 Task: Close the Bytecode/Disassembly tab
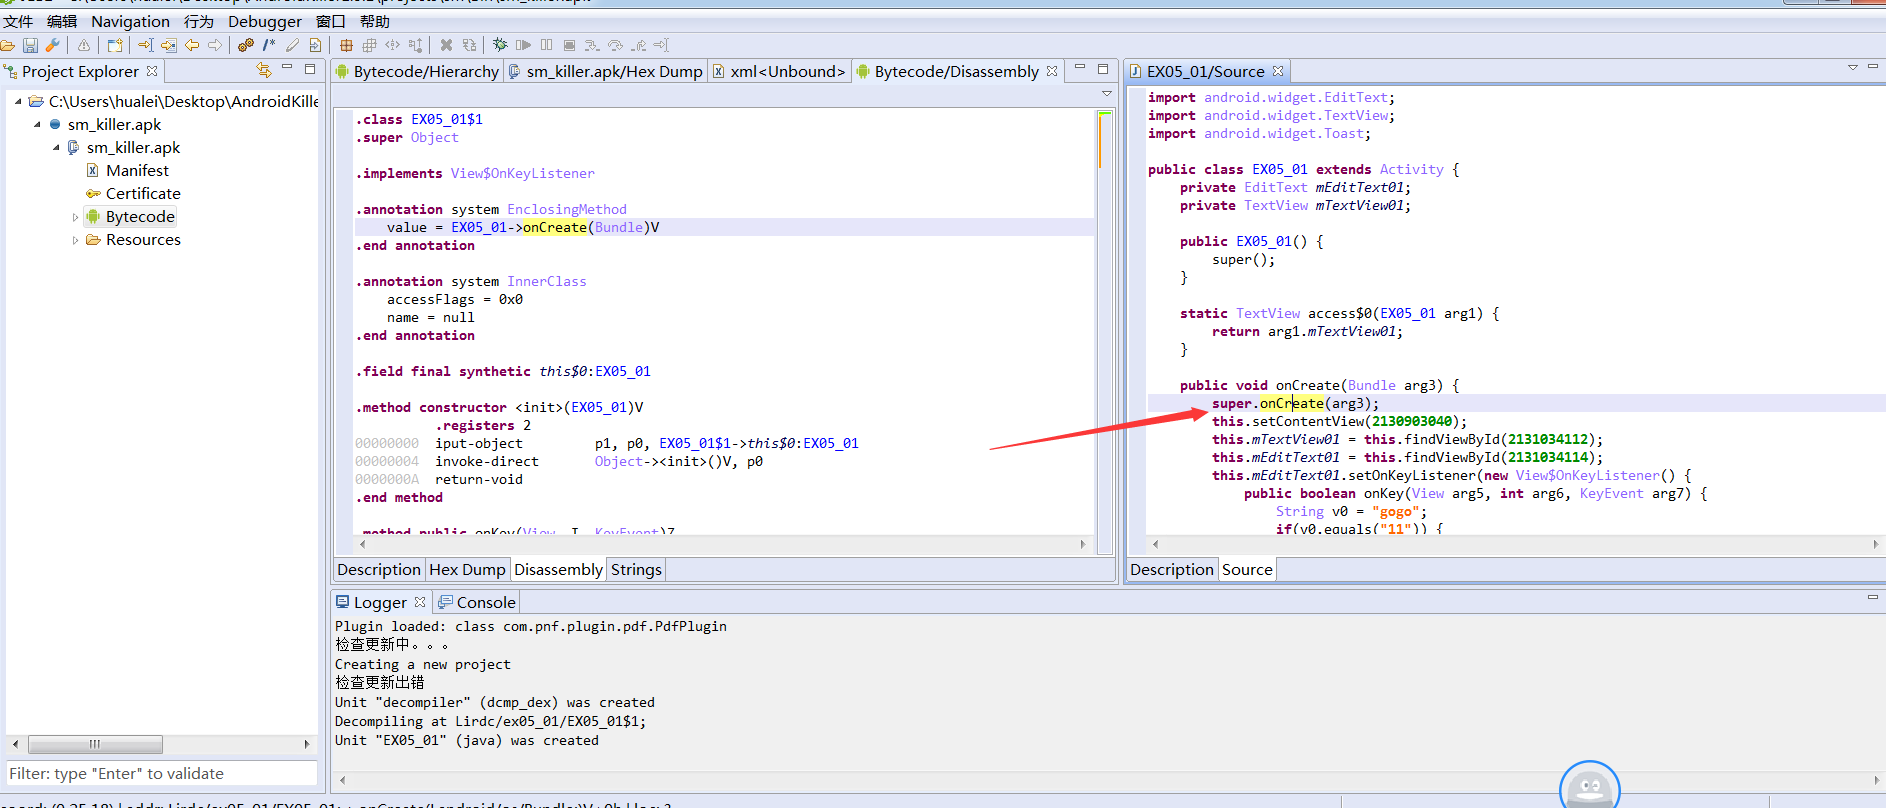[x=1052, y=71]
